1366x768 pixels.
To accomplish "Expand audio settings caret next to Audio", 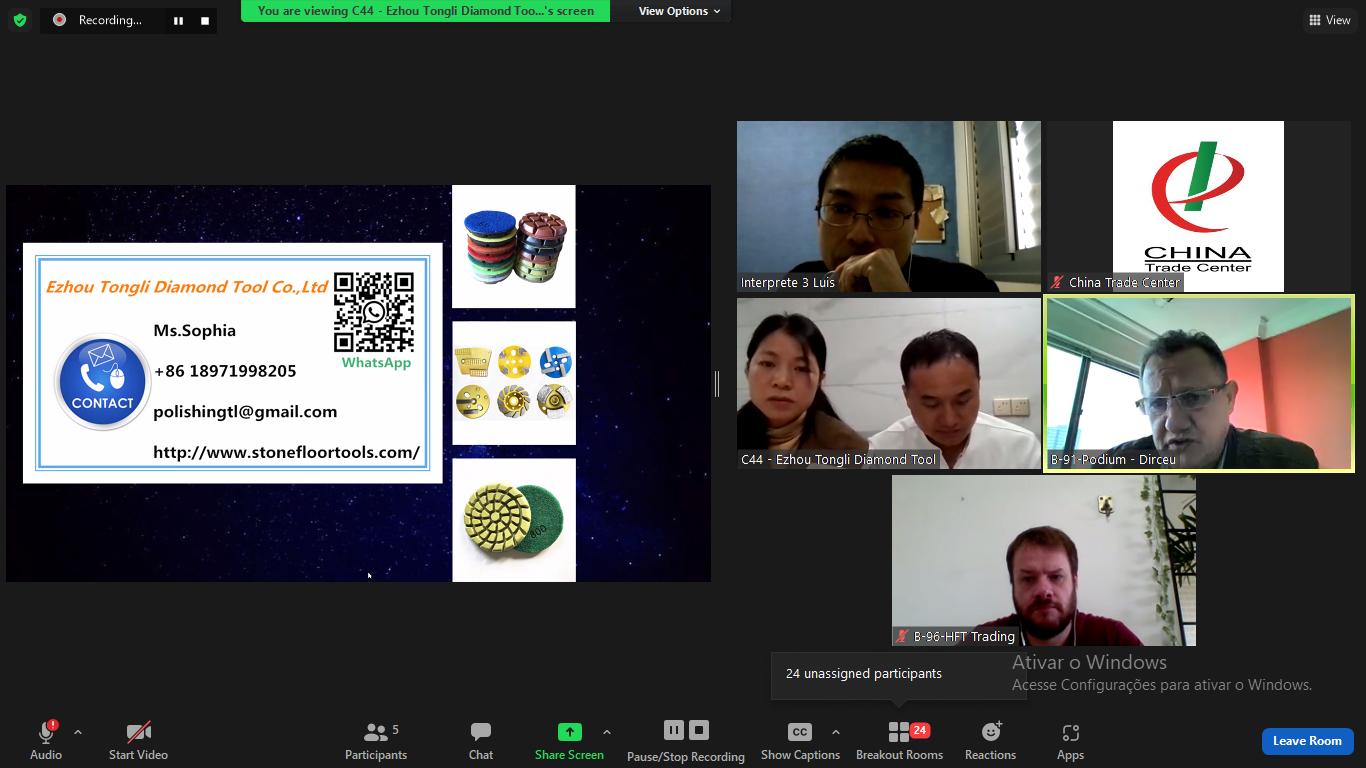I will 78,732.
